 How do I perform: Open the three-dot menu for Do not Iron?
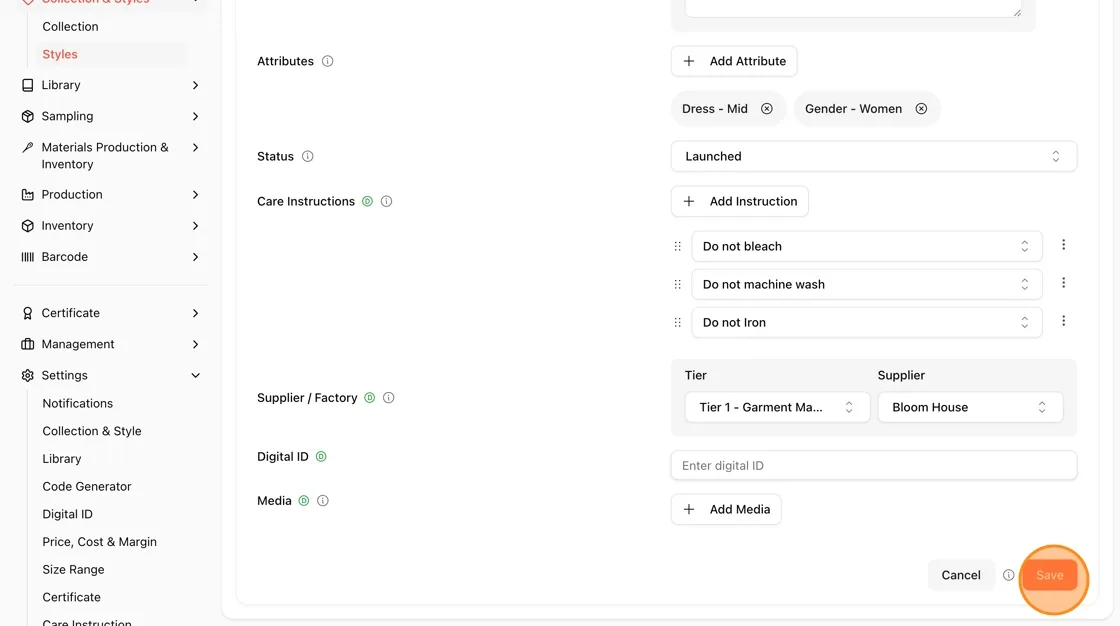click(x=1063, y=321)
